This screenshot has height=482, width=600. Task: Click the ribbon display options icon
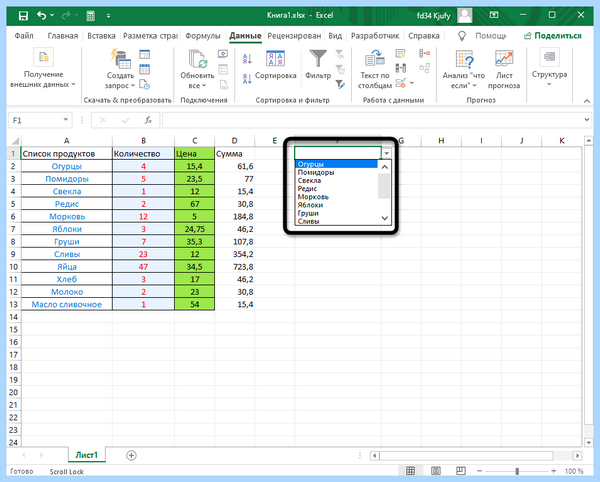494,15
